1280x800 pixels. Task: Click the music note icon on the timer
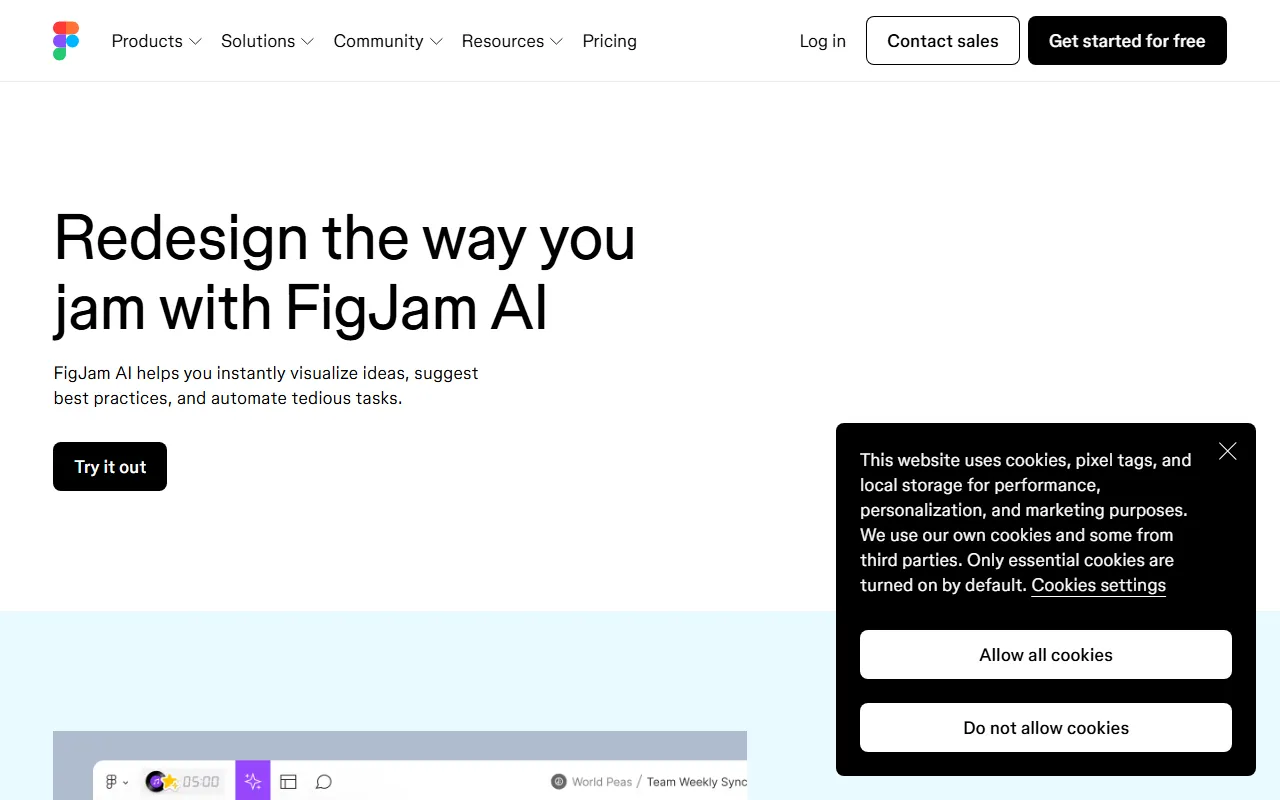(156, 781)
